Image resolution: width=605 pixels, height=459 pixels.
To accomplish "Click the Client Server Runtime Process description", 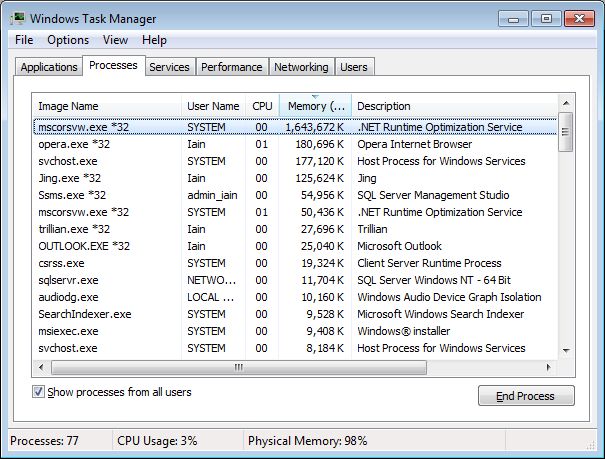I will click(429, 263).
